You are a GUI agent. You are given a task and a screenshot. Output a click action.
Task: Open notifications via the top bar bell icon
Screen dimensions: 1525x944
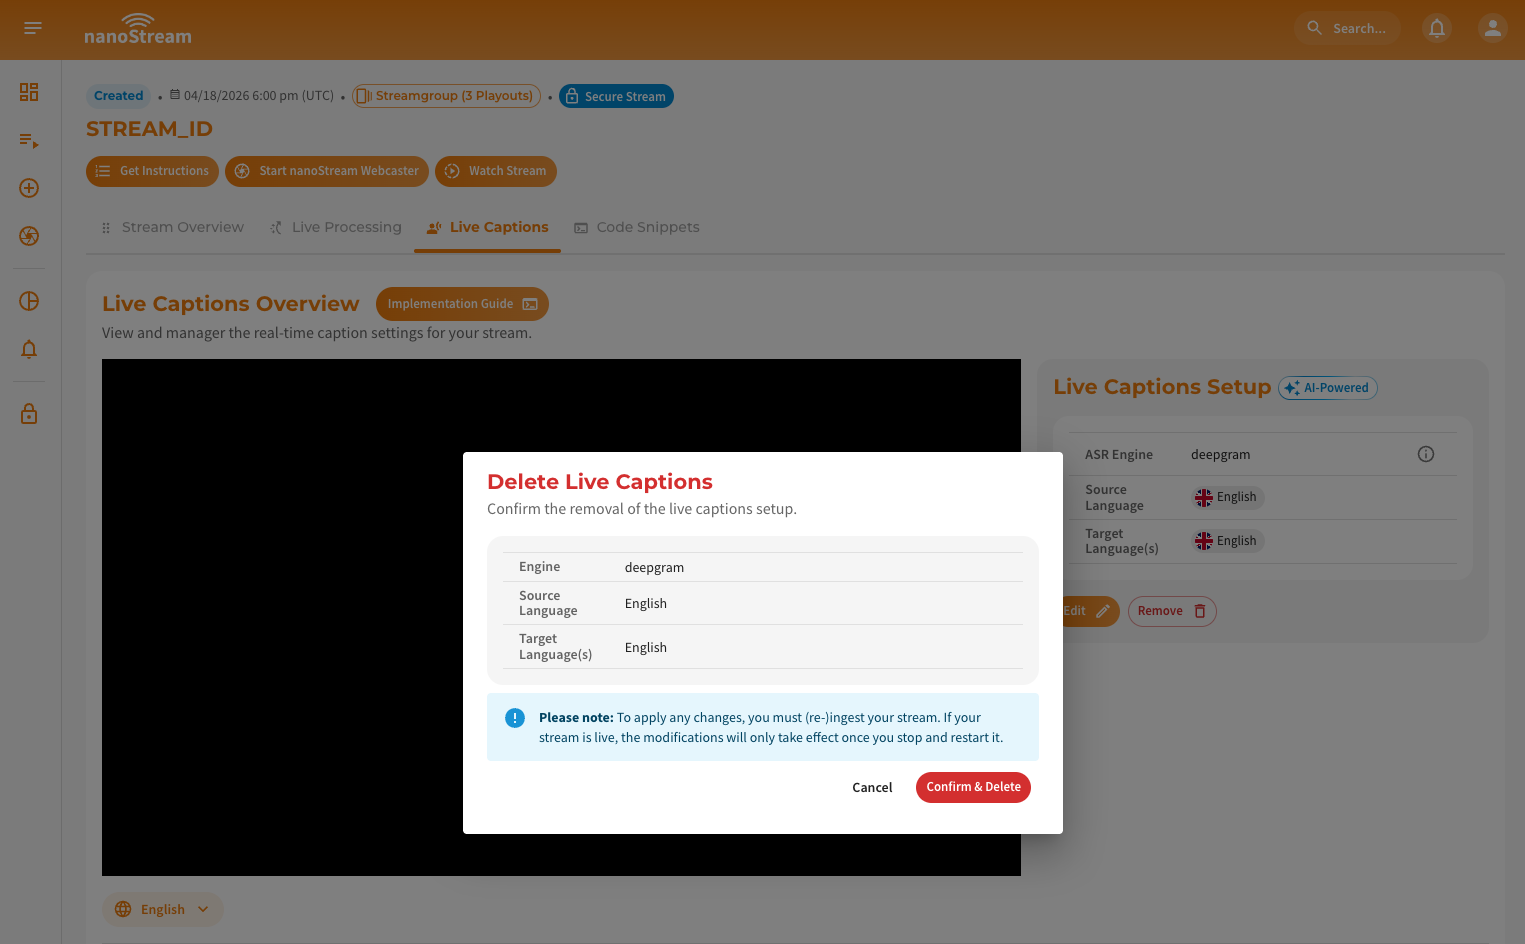1437,28
